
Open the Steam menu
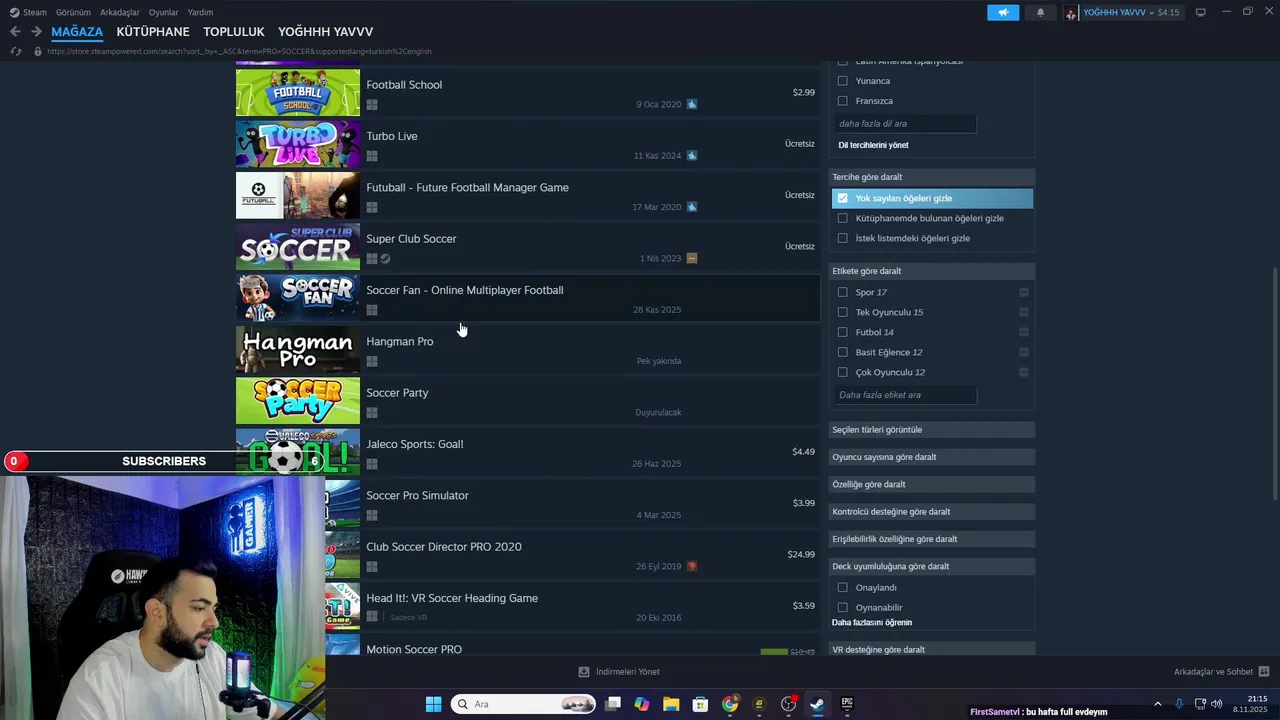(x=28, y=12)
